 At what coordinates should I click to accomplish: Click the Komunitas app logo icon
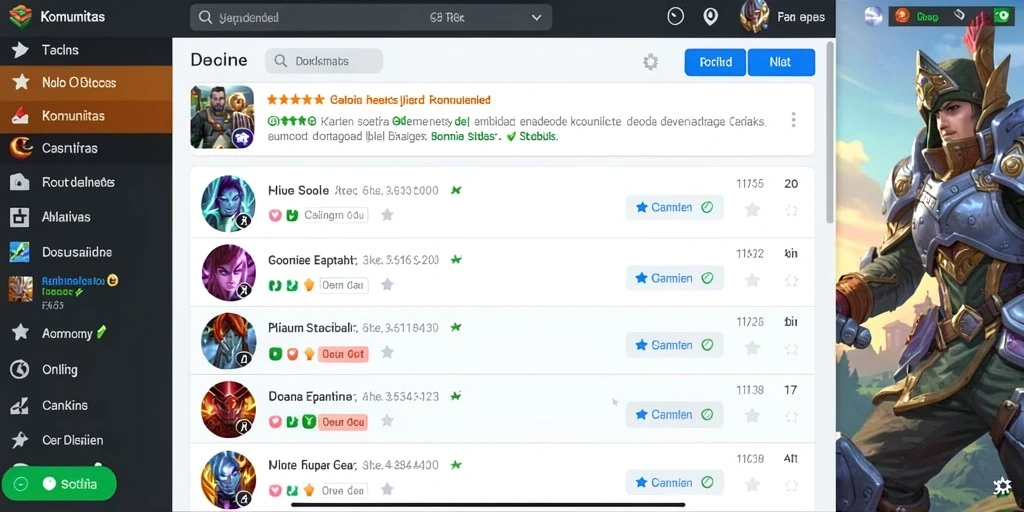pos(20,16)
